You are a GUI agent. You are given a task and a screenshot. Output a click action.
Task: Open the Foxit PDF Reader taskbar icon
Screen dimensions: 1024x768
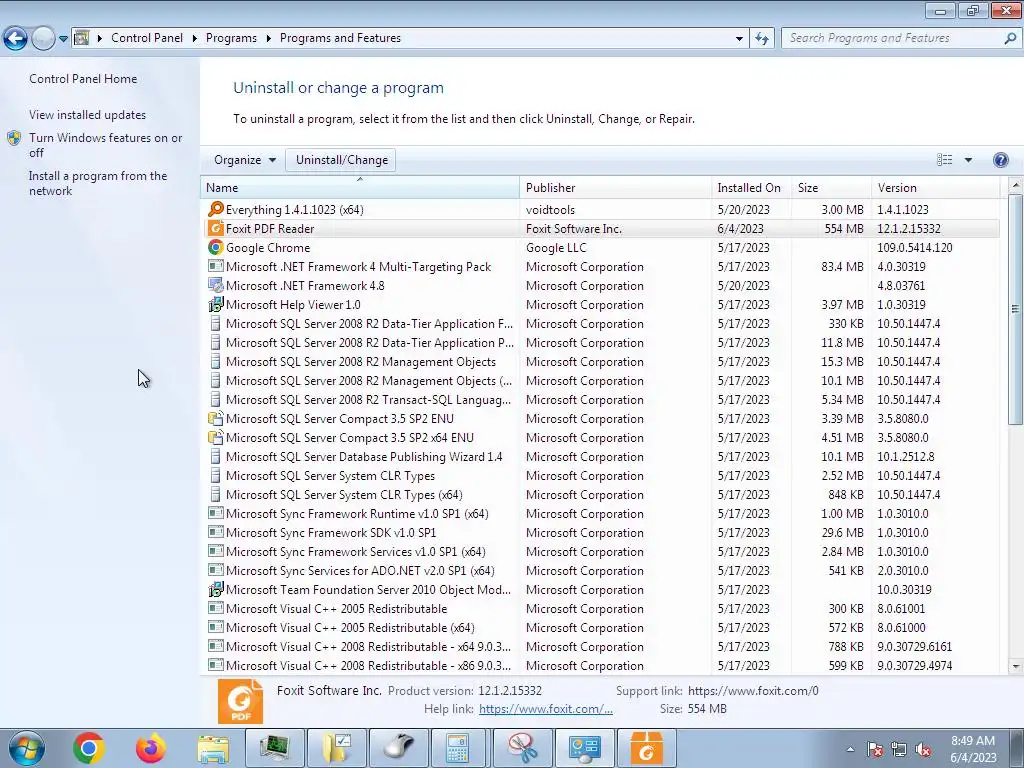point(647,748)
